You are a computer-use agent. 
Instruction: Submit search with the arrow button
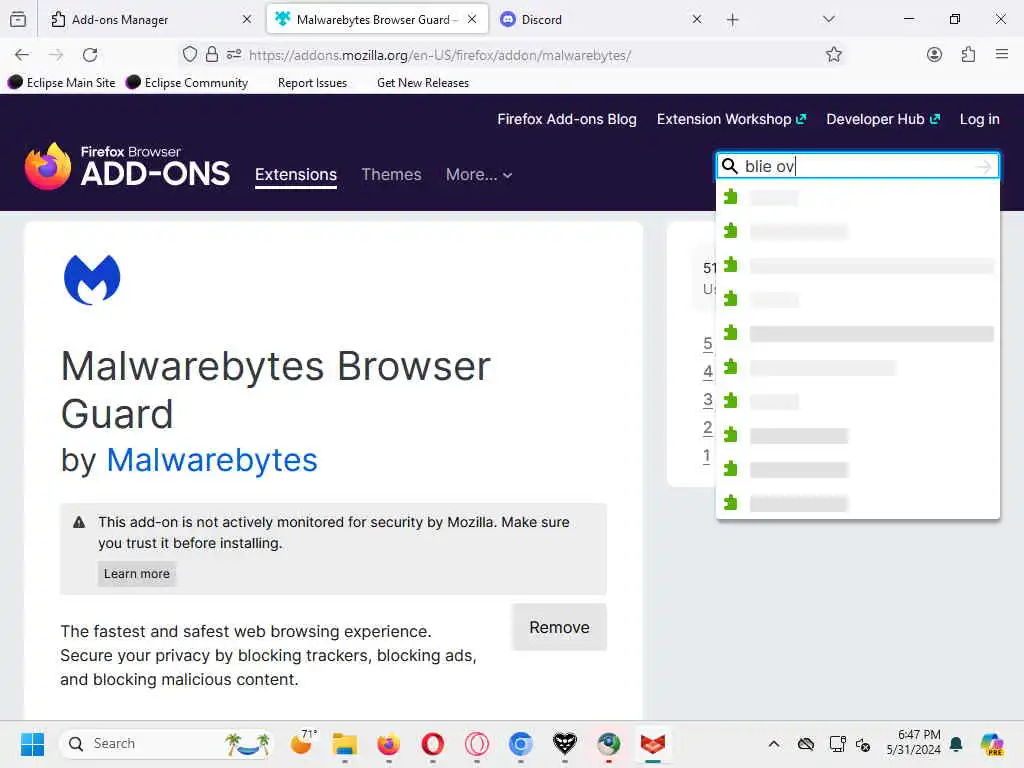click(984, 167)
